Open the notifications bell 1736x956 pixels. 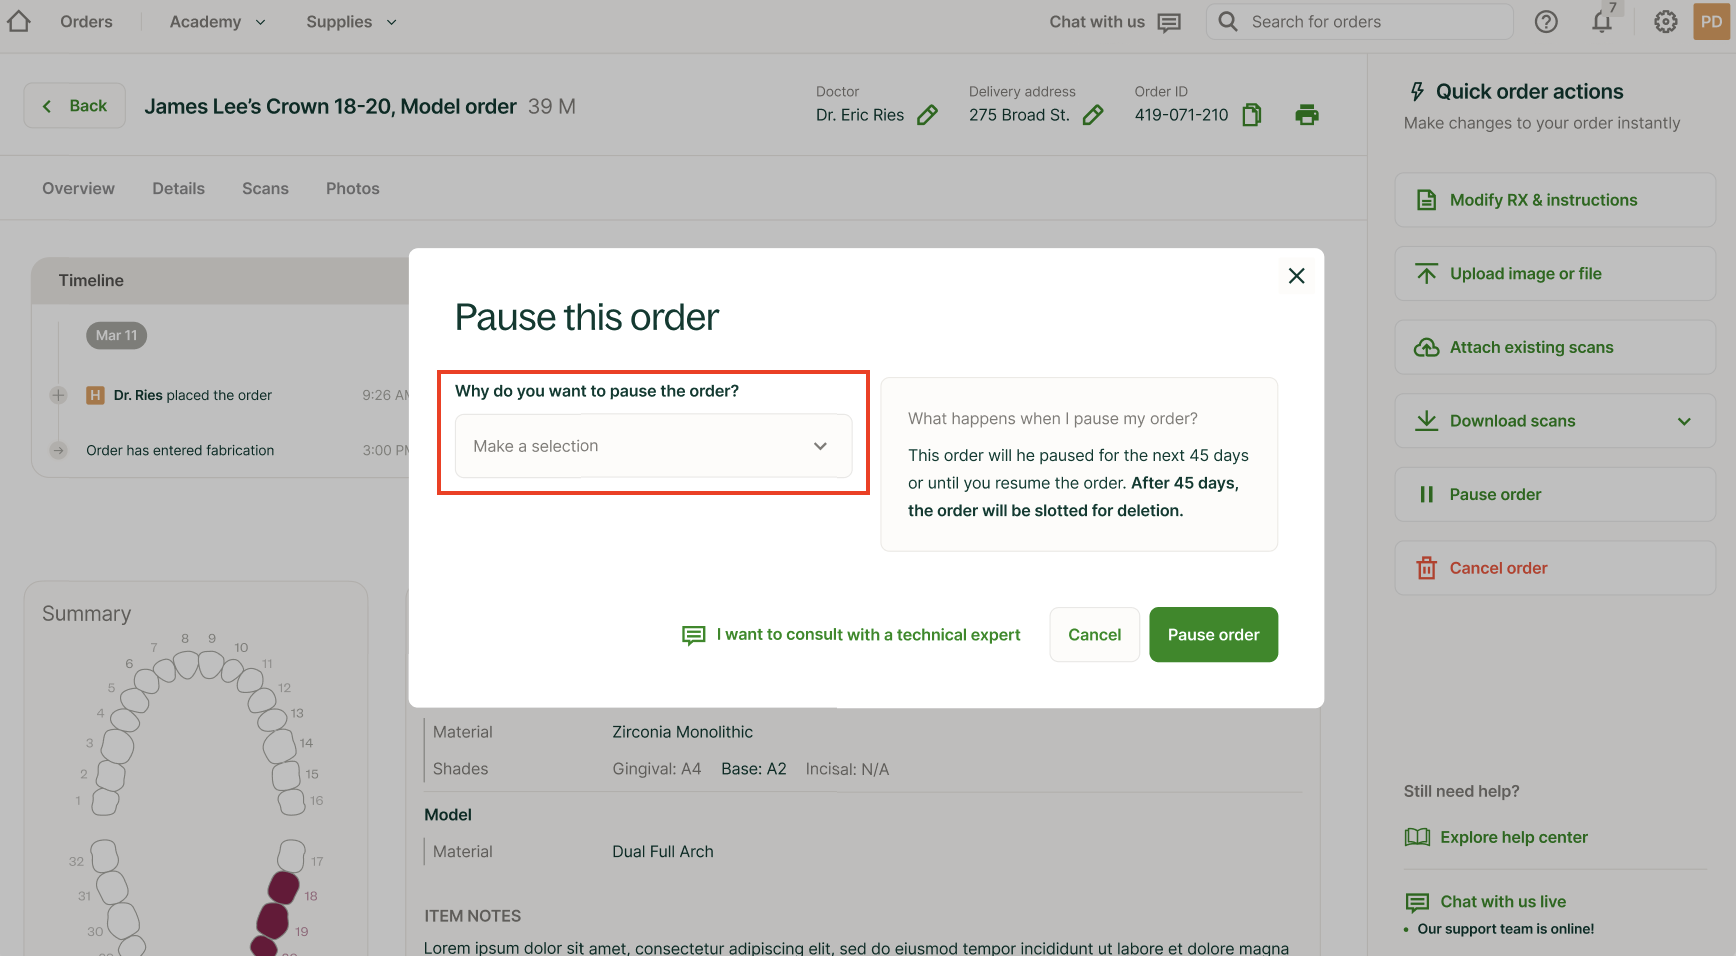1602,22
